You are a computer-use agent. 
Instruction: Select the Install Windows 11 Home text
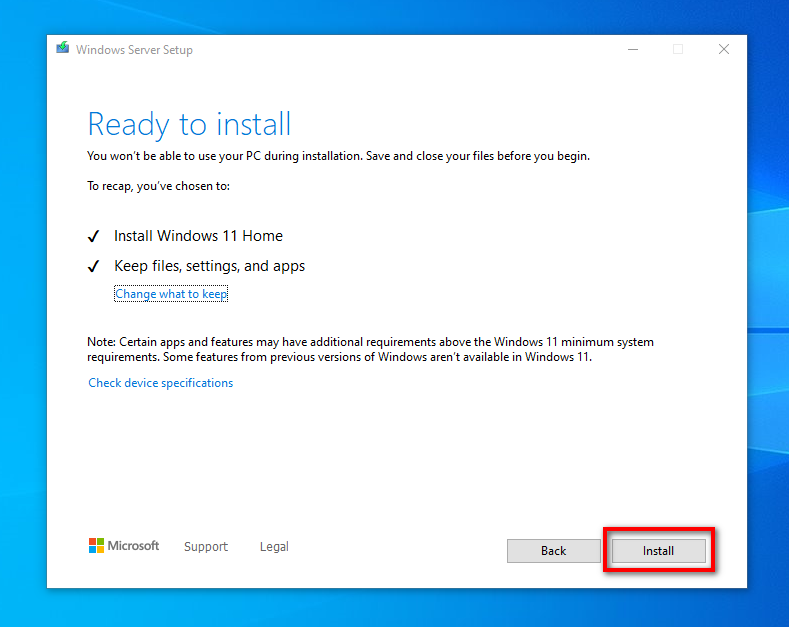pyautogui.click(x=198, y=236)
